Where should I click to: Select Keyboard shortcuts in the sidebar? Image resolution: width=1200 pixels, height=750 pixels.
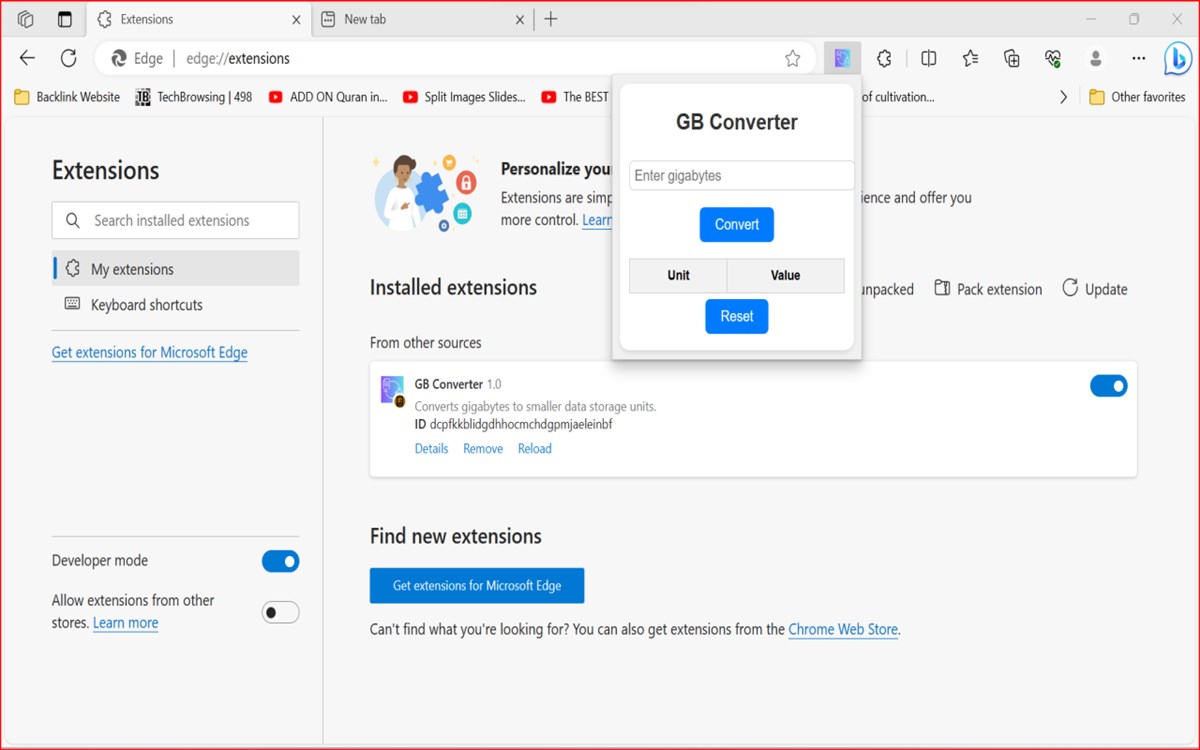[175, 305]
